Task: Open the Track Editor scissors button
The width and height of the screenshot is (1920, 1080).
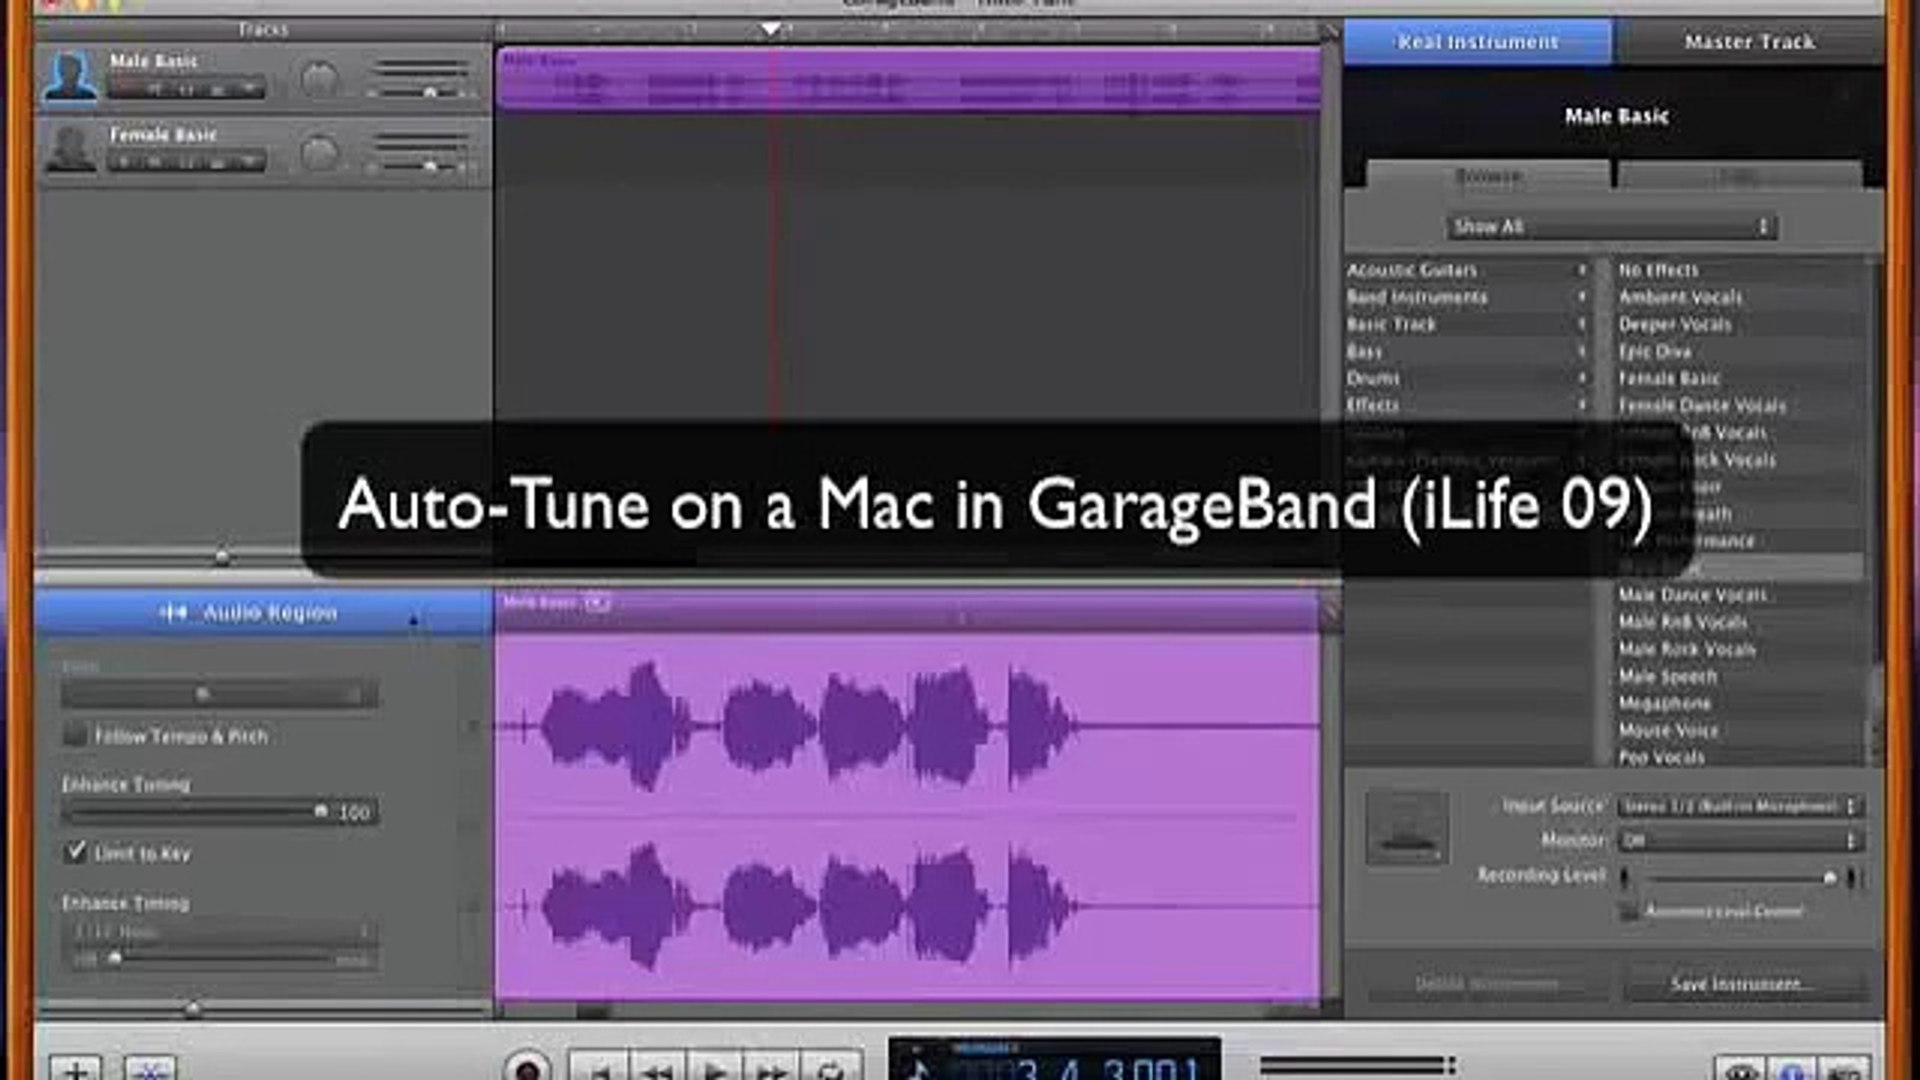Action: click(150, 1070)
